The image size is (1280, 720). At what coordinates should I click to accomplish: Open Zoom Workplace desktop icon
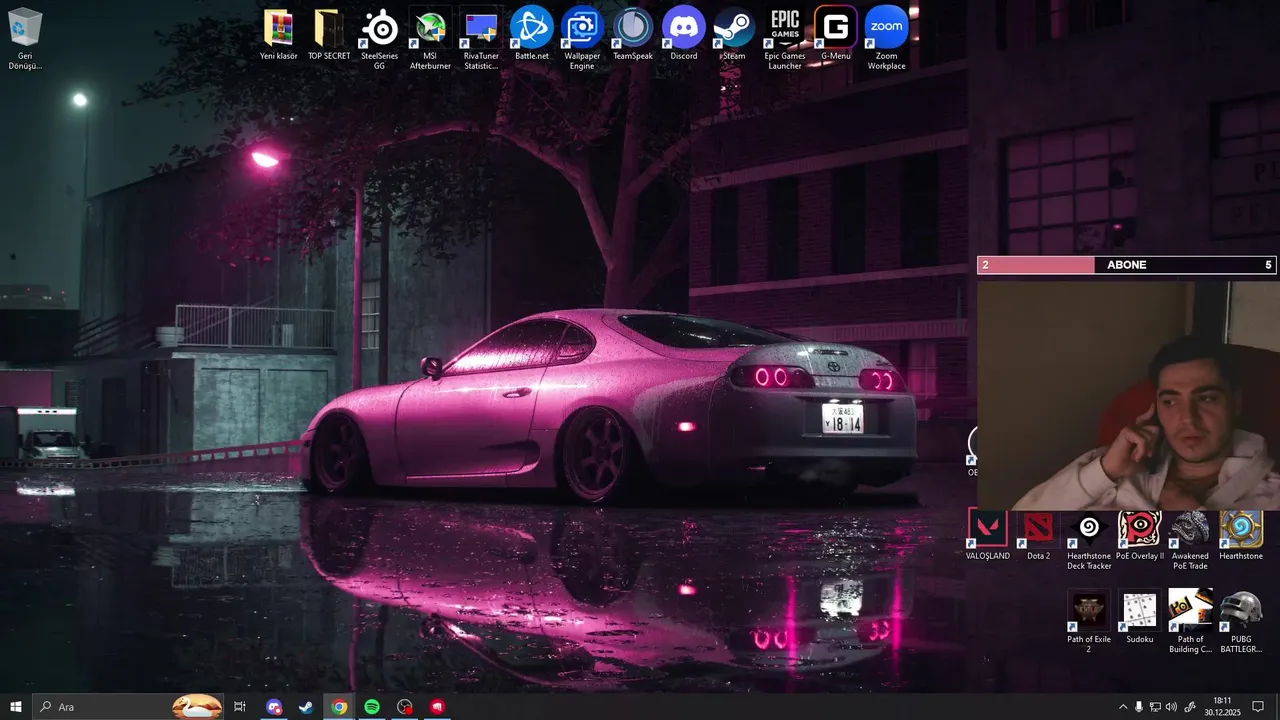pos(886,39)
